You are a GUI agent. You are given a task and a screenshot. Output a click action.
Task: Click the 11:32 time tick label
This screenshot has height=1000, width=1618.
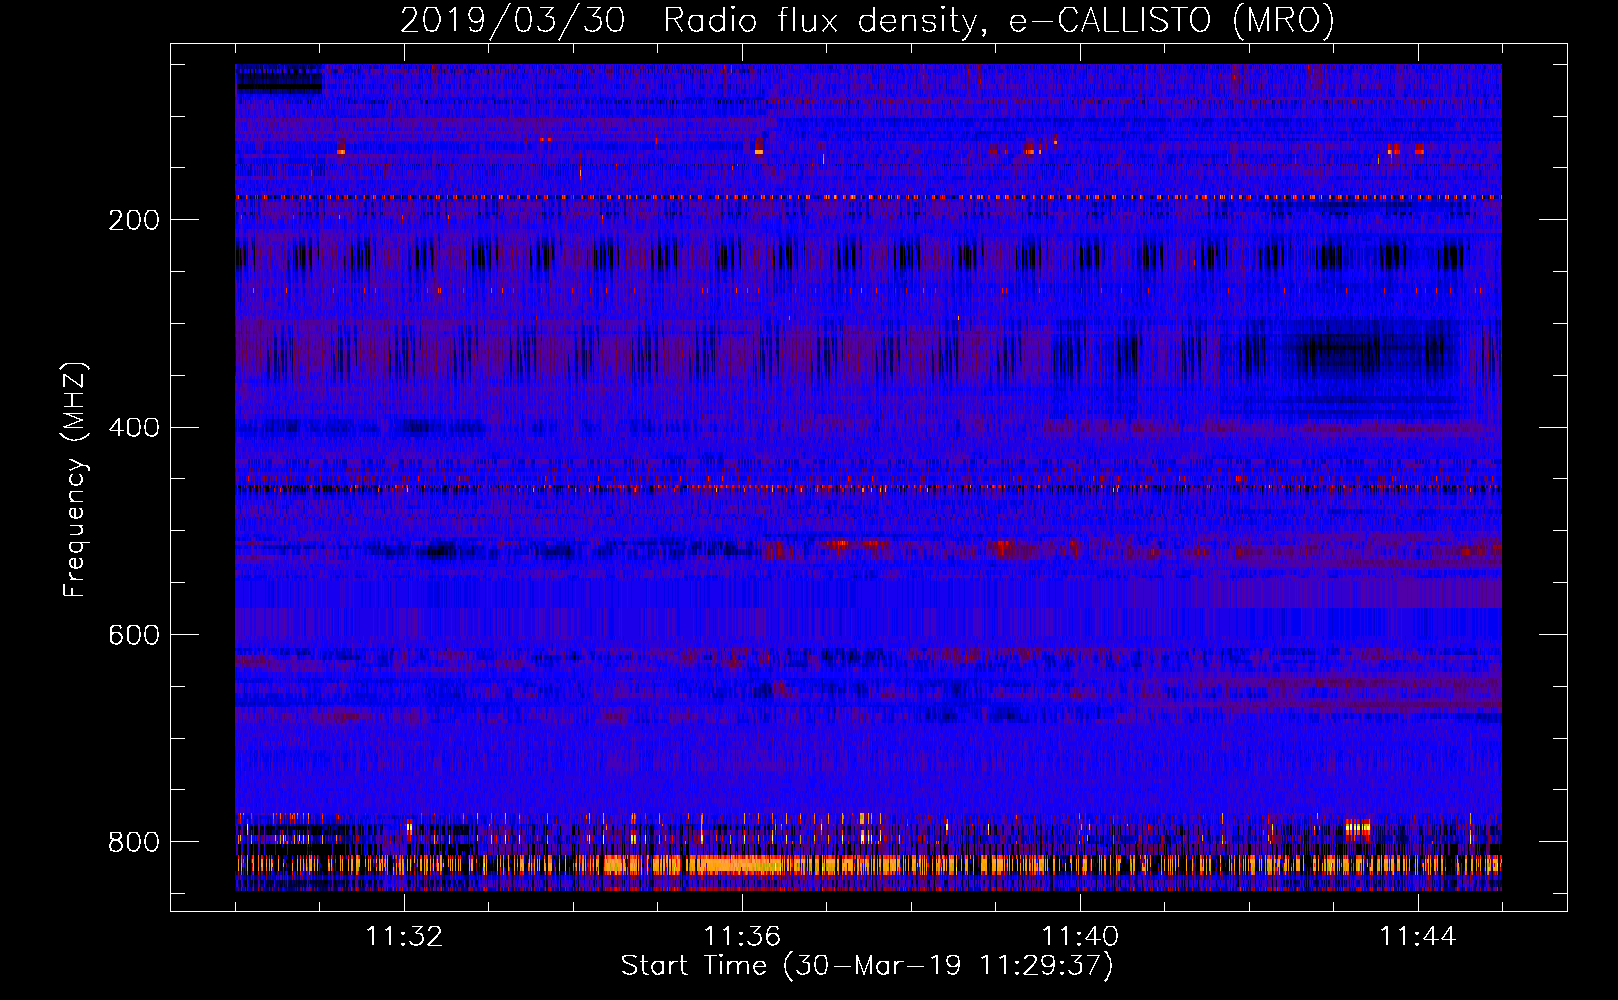(x=404, y=937)
